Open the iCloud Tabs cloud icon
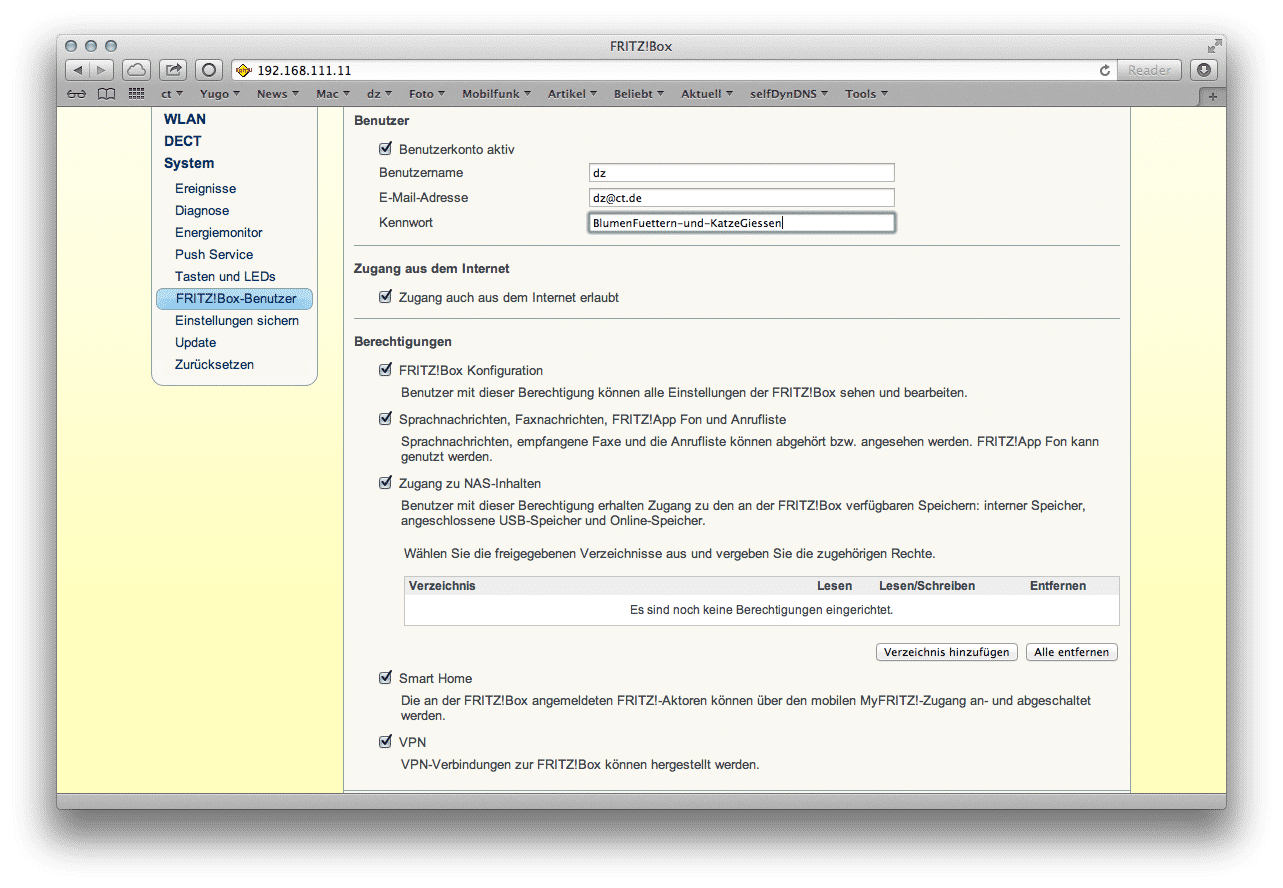Image resolution: width=1283 pixels, height=888 pixels. (136, 70)
